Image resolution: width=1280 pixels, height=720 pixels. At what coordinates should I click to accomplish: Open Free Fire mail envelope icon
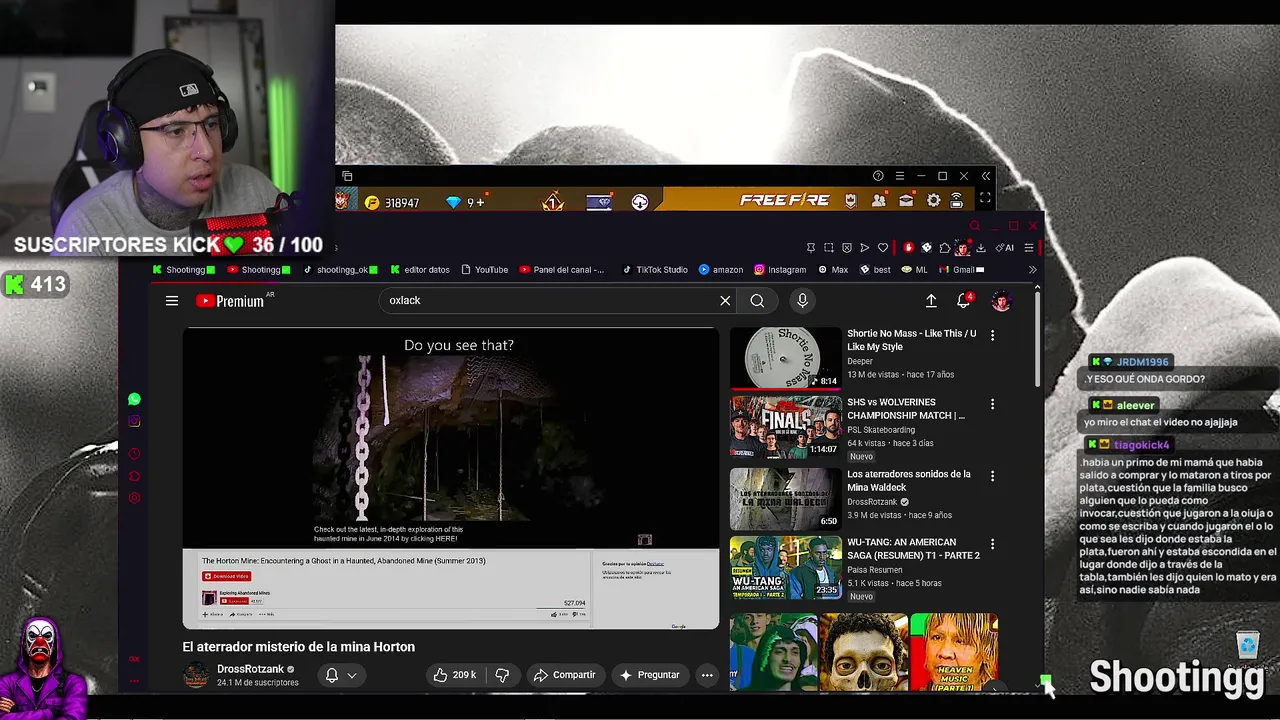[906, 200]
